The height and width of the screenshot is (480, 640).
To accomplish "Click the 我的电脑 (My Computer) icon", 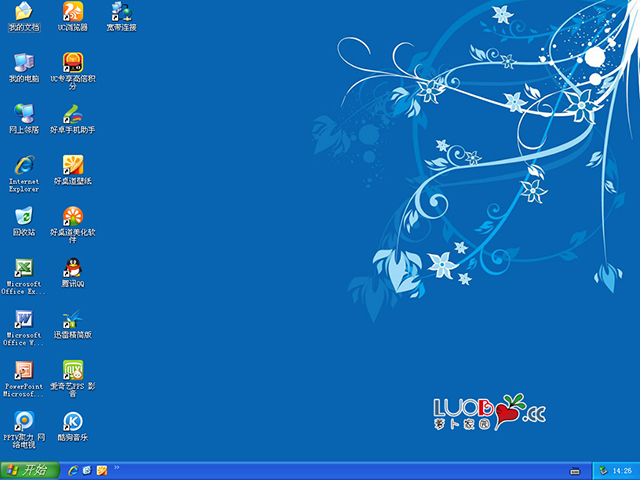I will click(x=24, y=63).
